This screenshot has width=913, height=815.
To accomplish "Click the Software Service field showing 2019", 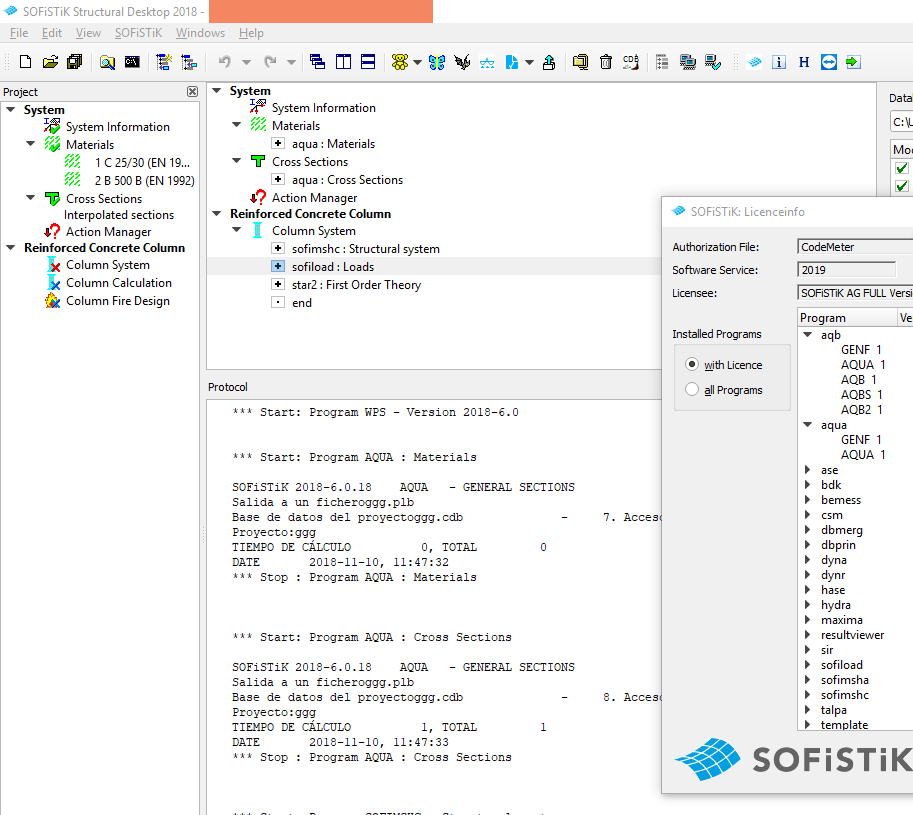I will [x=846, y=270].
